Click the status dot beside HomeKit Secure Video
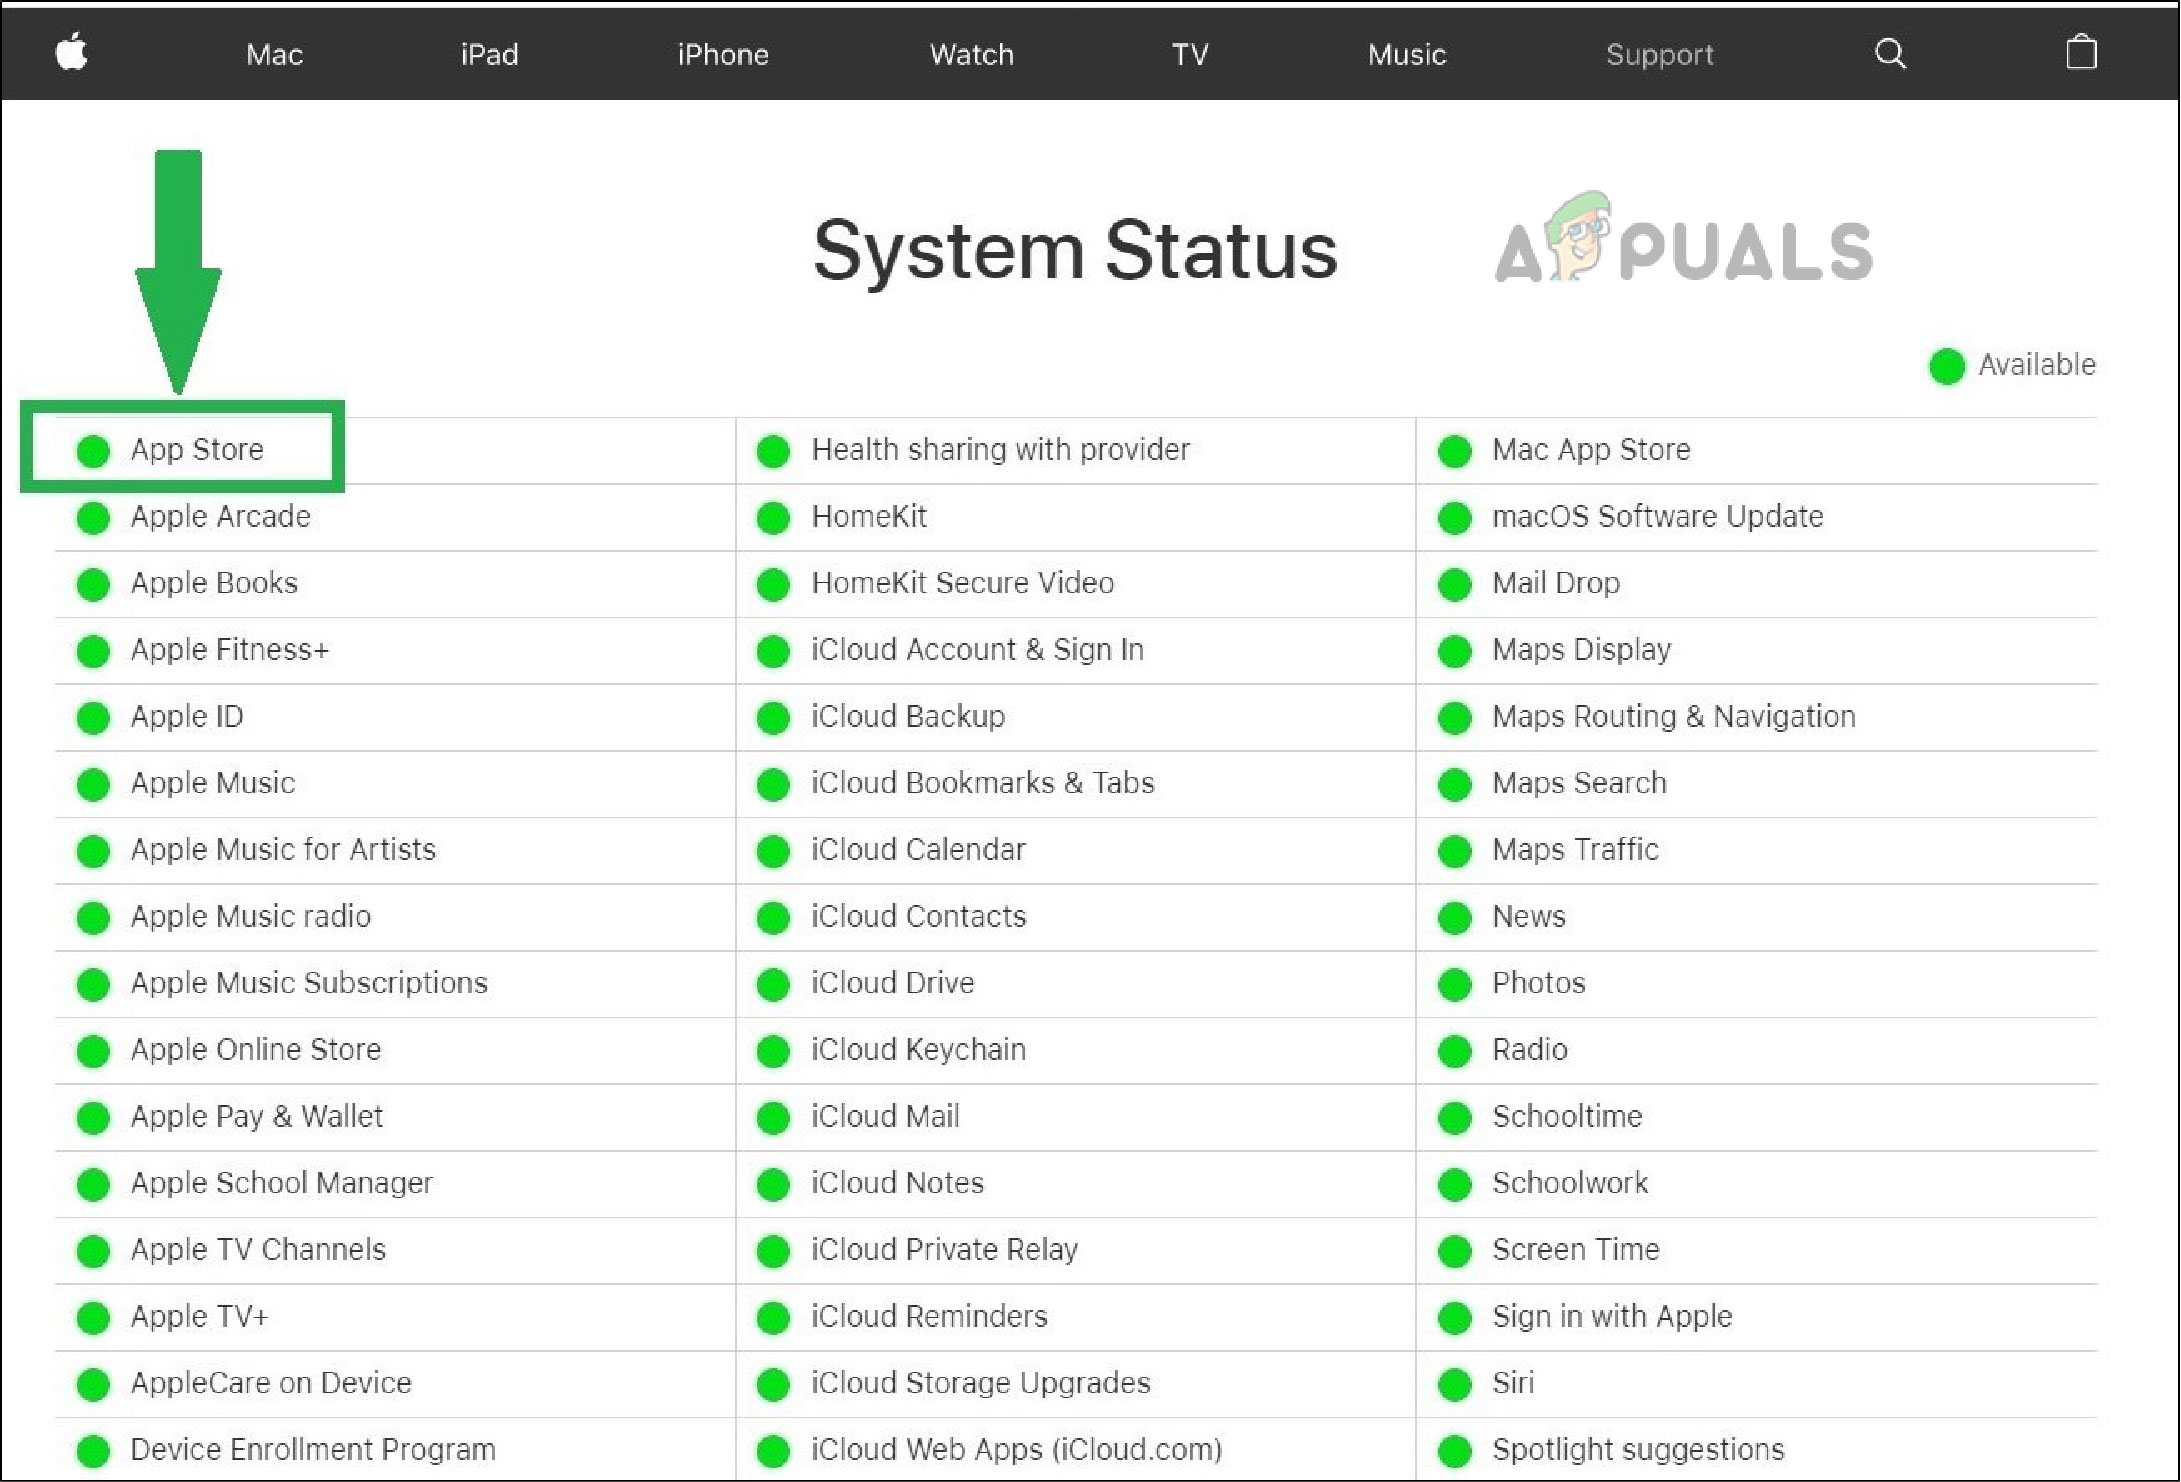Viewport: 2181px width, 1482px height. 773,584
